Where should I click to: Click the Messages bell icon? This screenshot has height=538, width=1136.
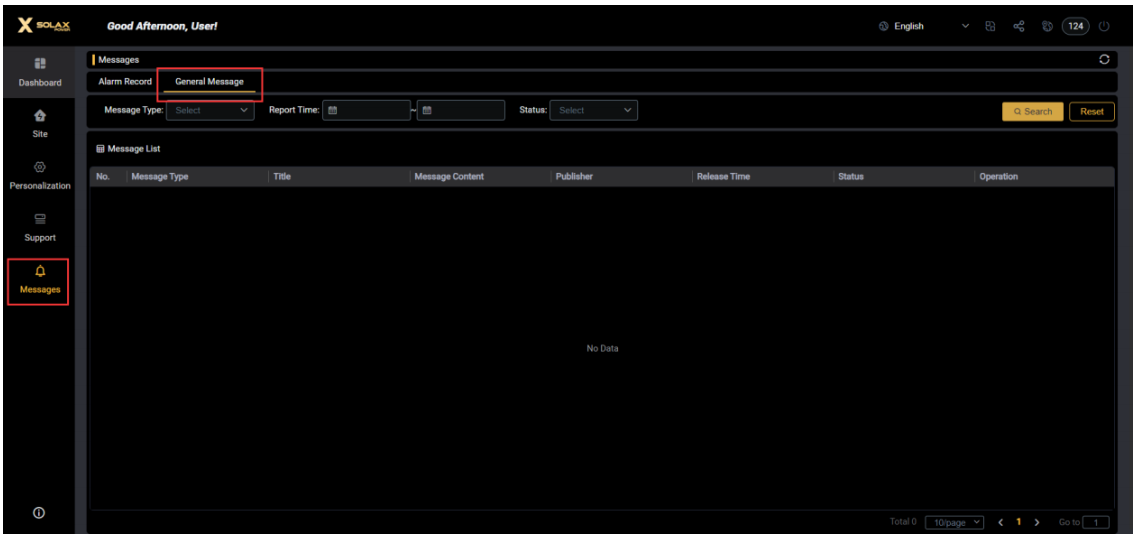(40, 272)
